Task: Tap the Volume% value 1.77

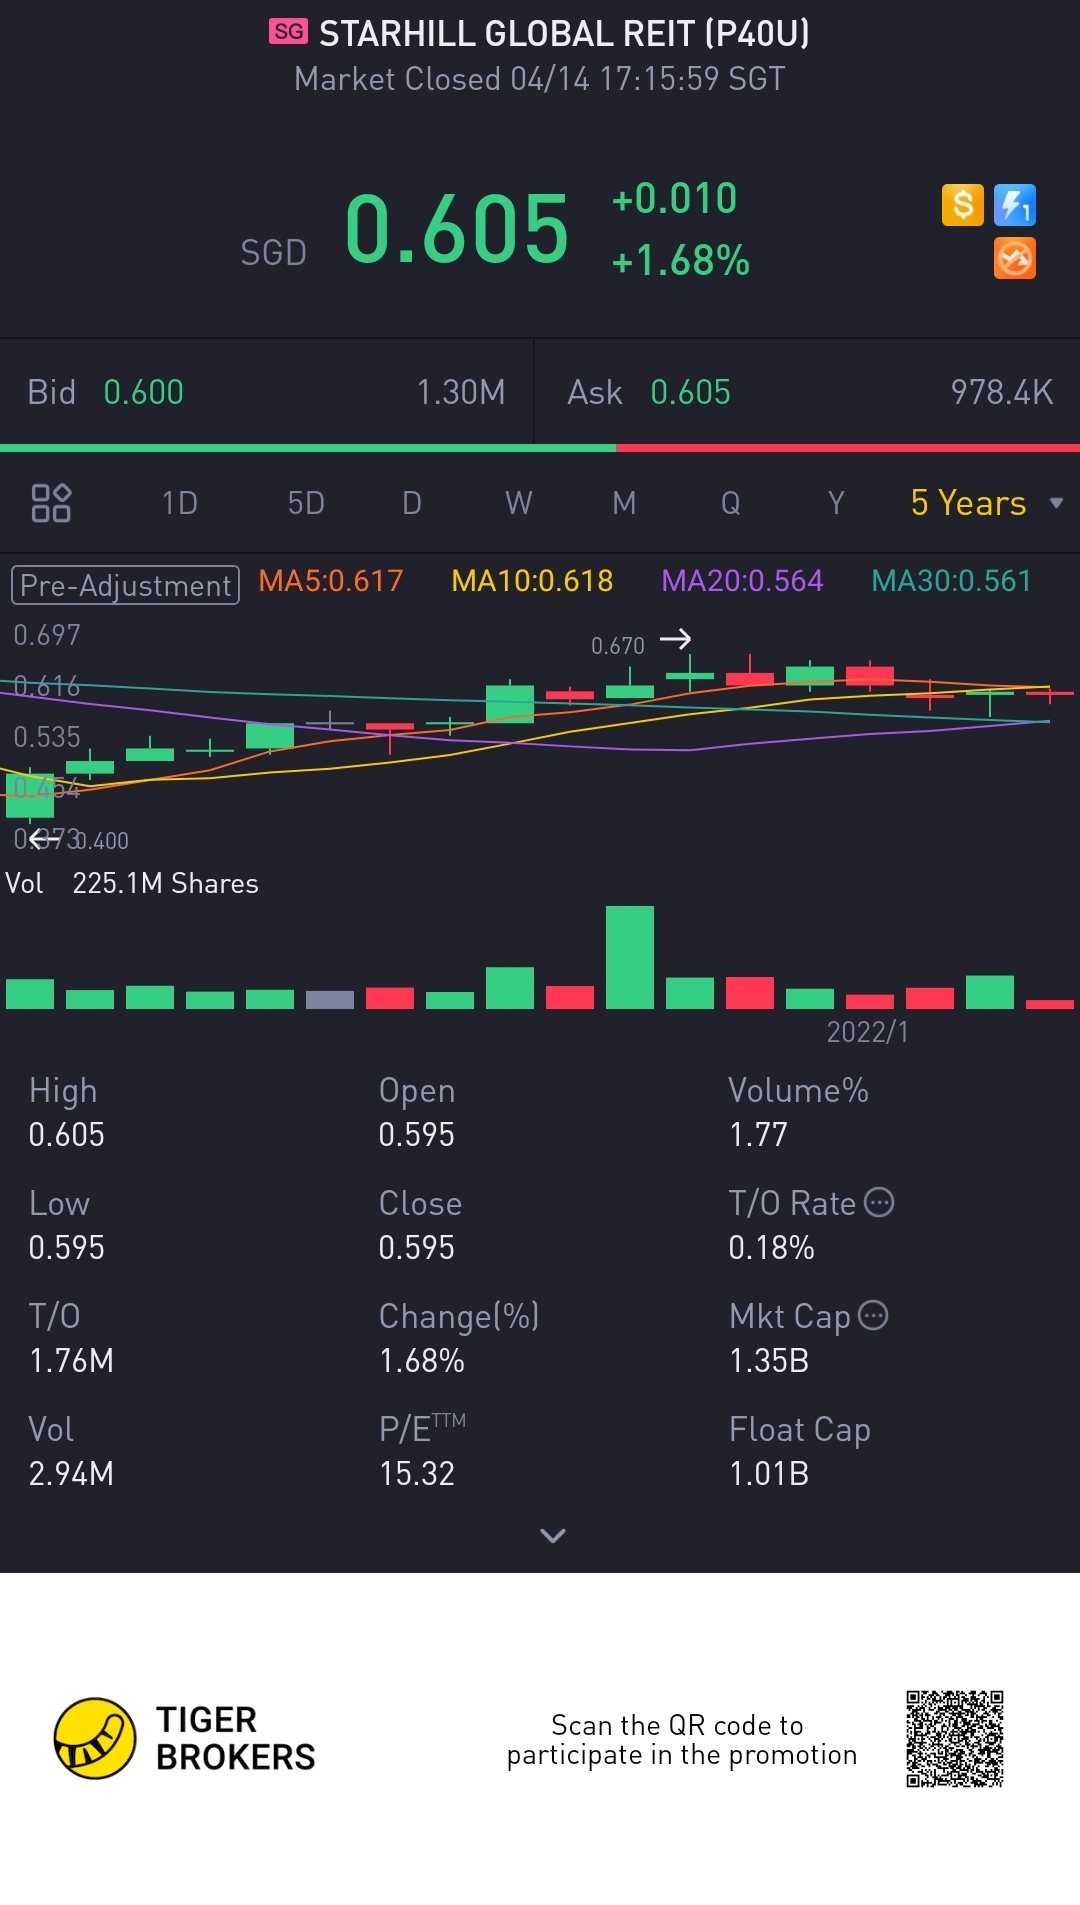Action: pyautogui.click(x=758, y=1134)
